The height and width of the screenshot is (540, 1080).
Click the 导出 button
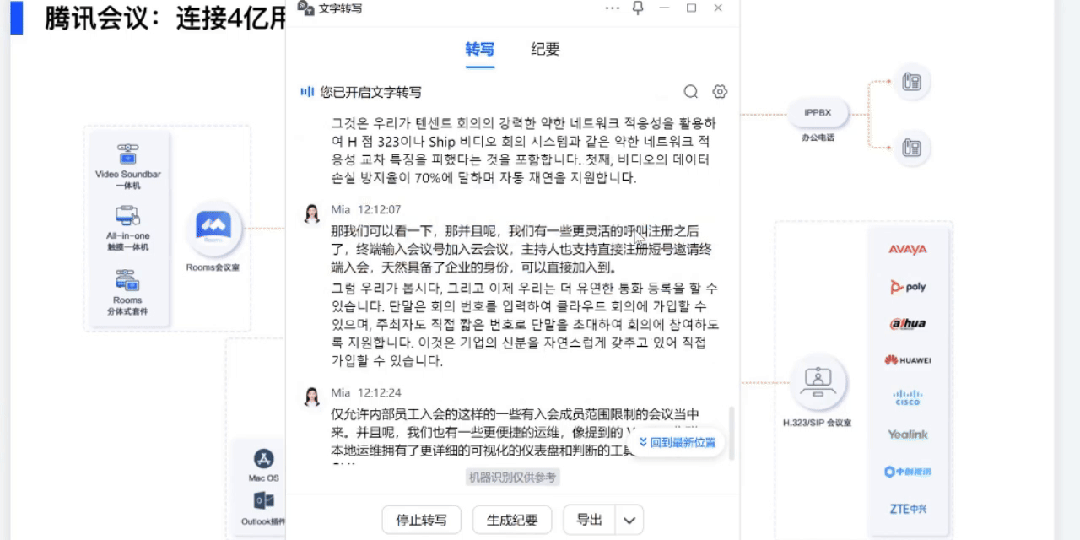pyautogui.click(x=590, y=520)
